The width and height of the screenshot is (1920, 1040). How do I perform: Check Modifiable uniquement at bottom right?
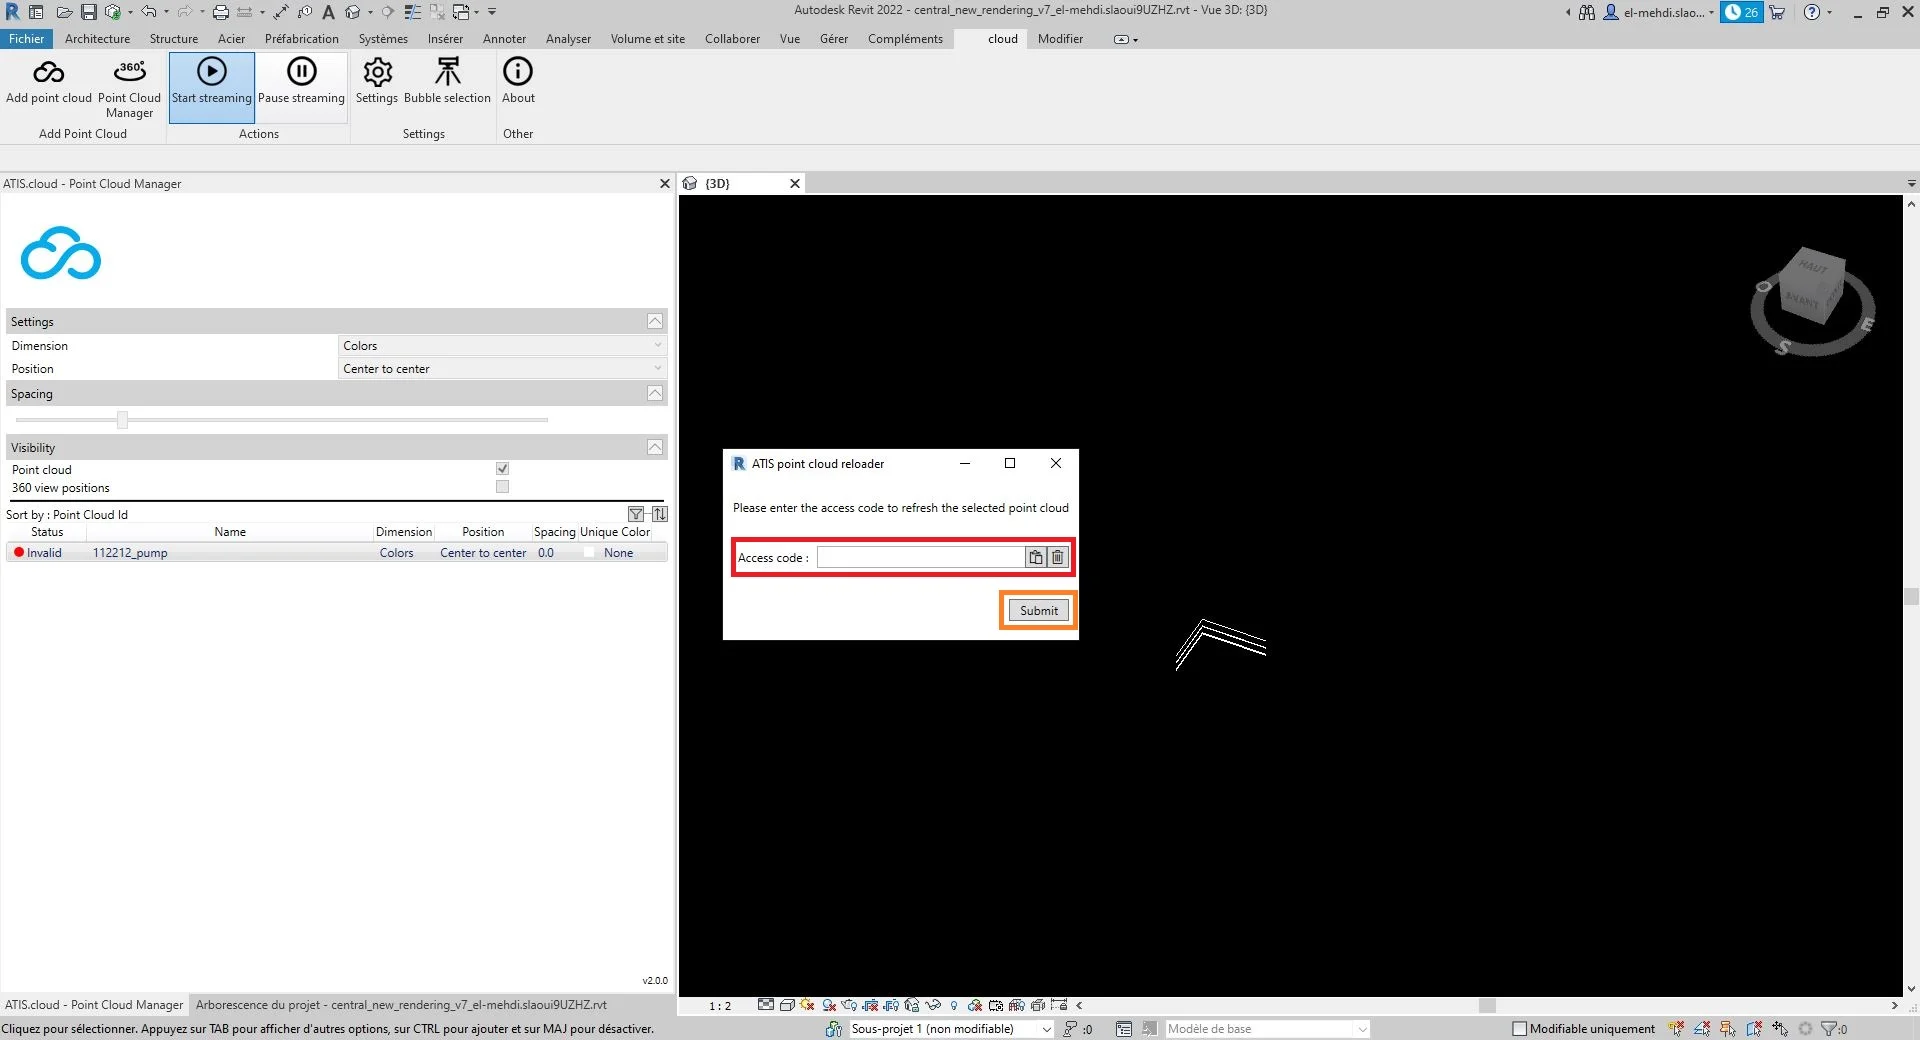(1518, 1028)
